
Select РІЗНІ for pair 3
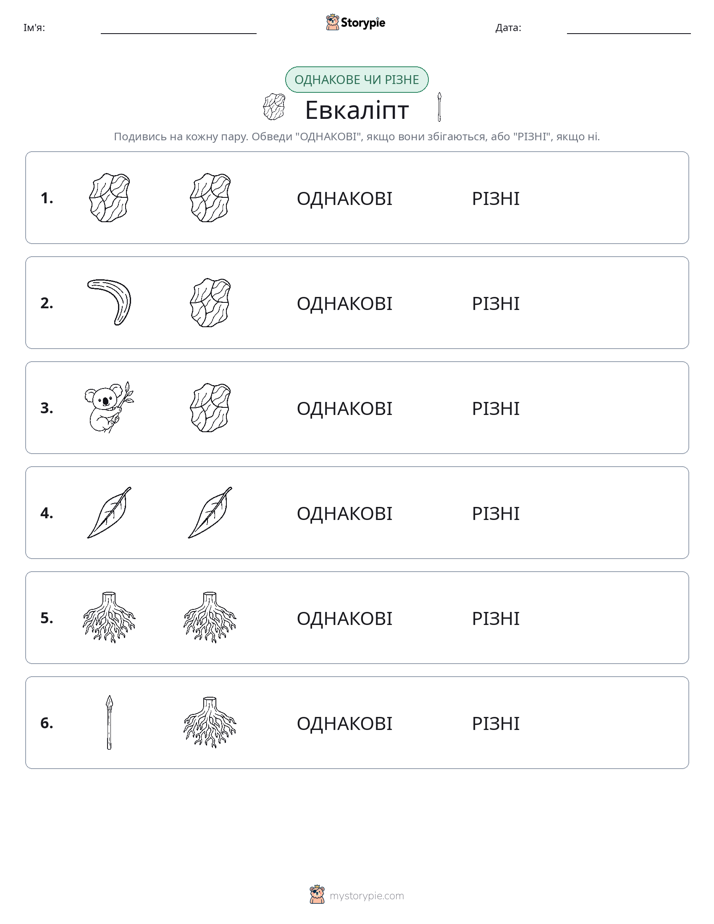pyautogui.click(x=495, y=408)
